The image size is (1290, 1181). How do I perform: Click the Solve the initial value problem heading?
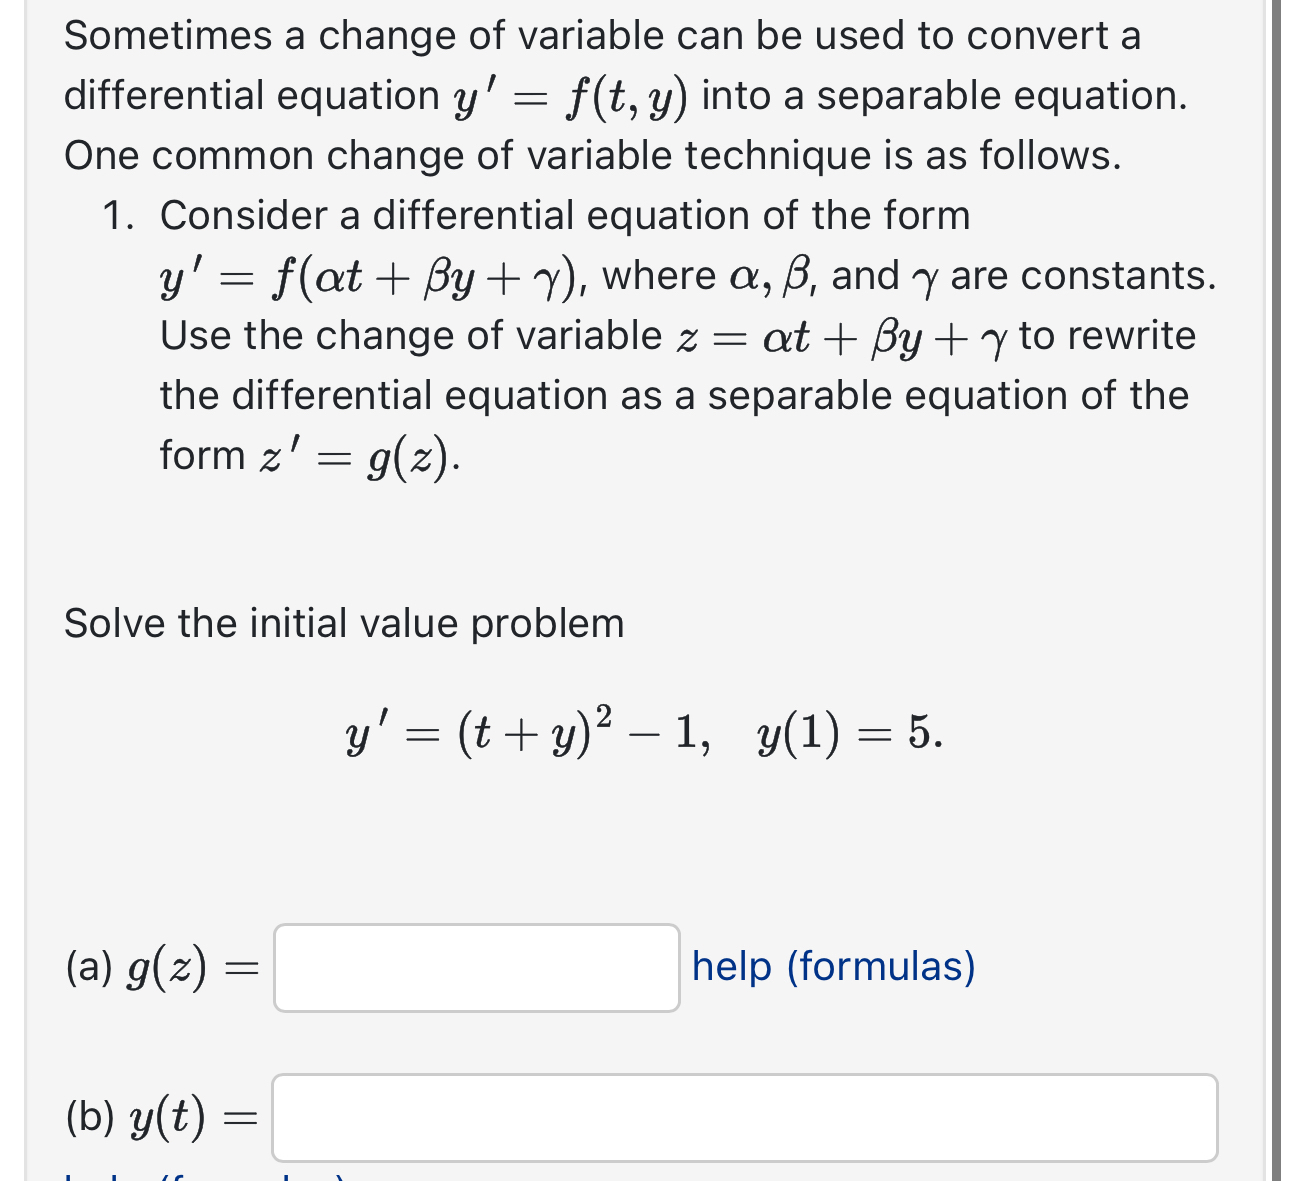tap(343, 623)
